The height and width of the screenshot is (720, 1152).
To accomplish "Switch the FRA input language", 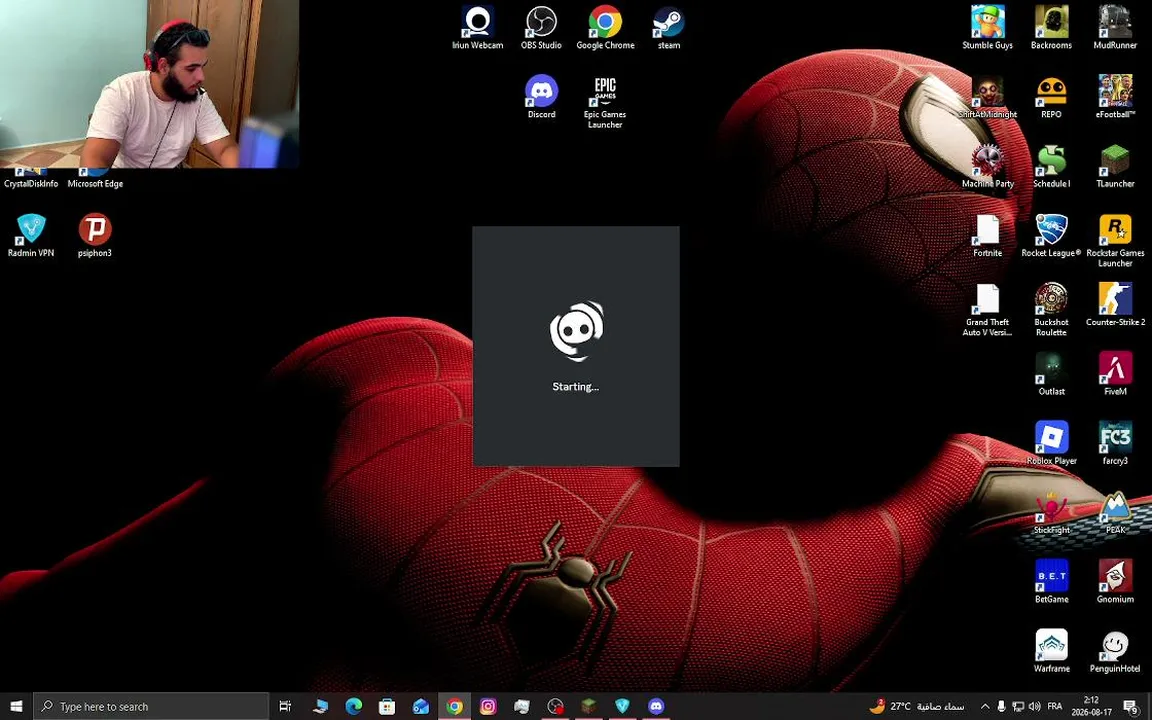I will click(1055, 706).
